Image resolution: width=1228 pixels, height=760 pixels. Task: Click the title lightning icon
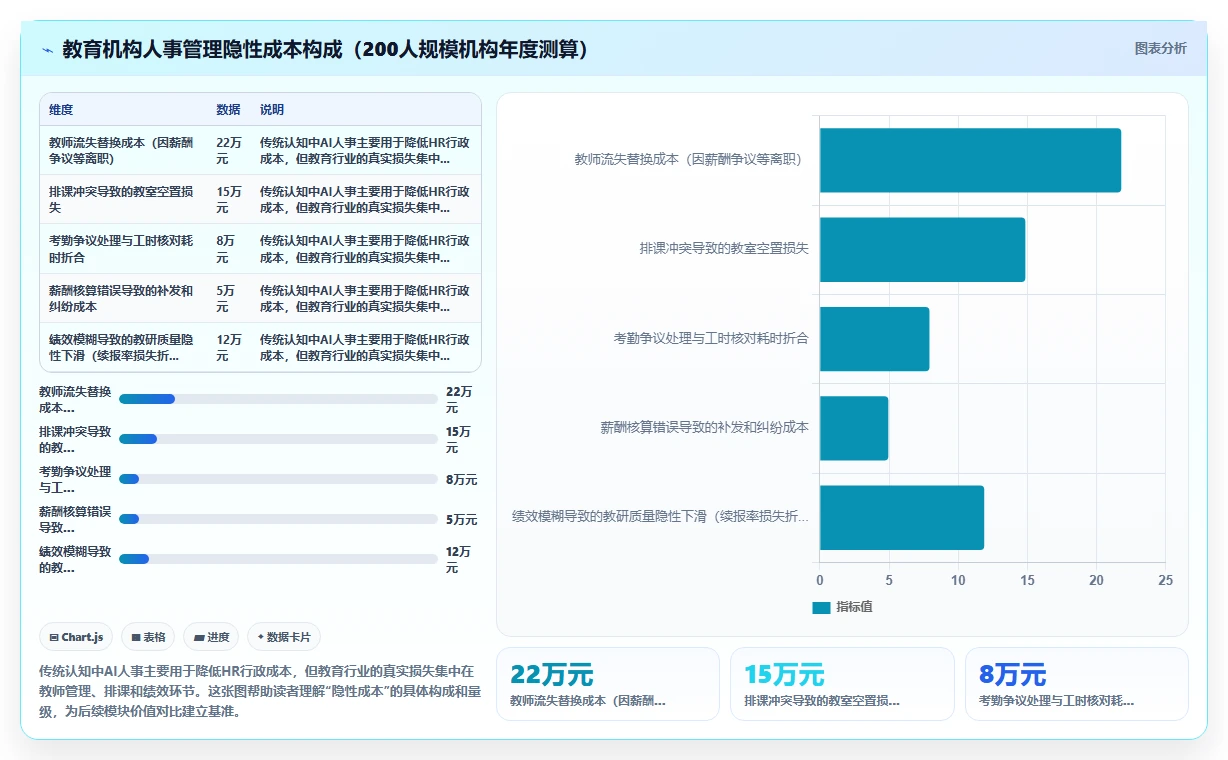[x=47, y=50]
